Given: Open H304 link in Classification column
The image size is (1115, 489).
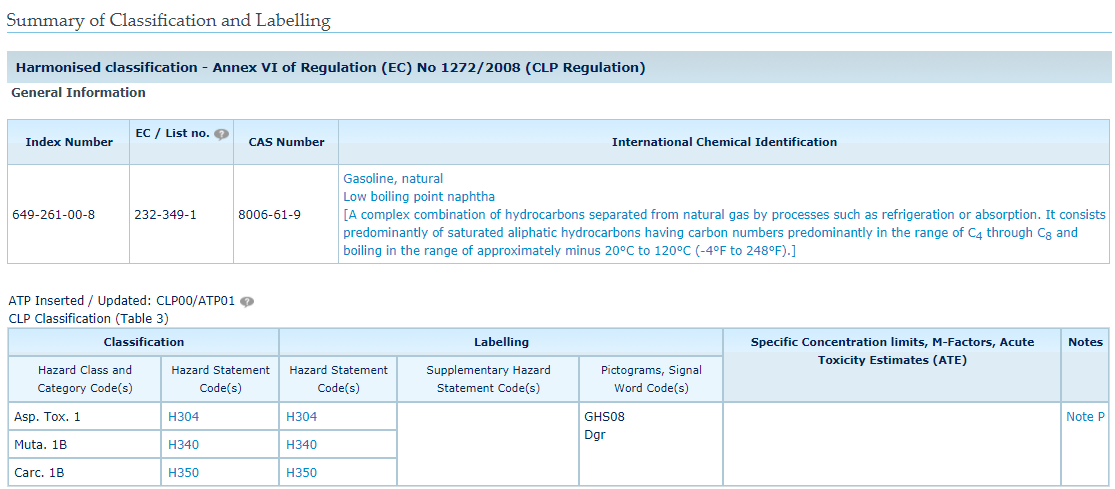Looking at the screenshot, I should tap(183, 417).
